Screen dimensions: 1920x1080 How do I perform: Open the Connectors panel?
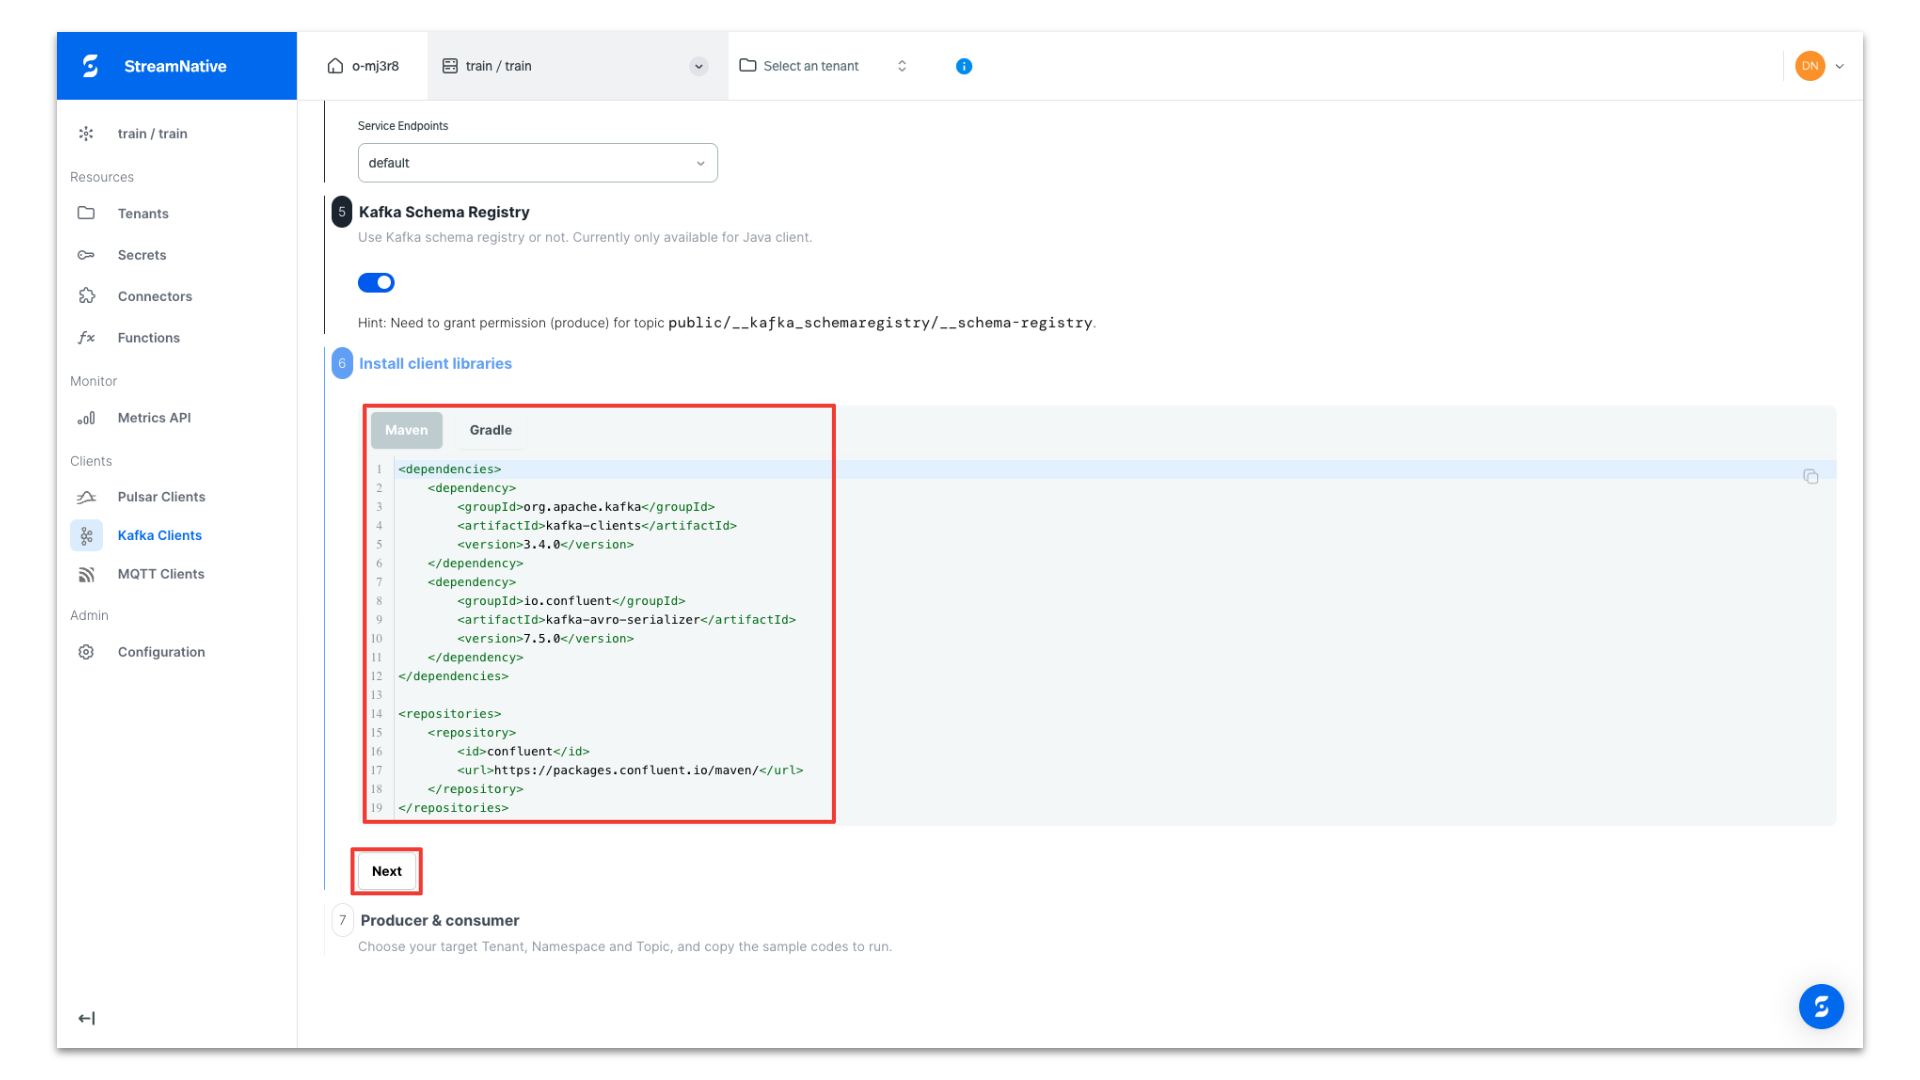pos(155,296)
